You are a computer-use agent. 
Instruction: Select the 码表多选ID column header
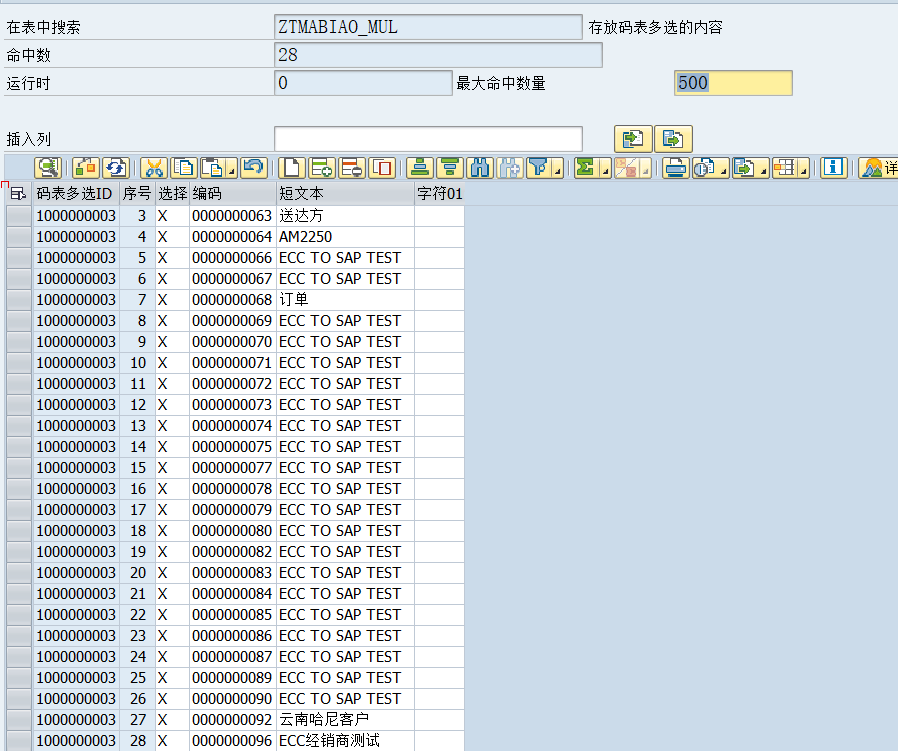[x=77, y=194]
